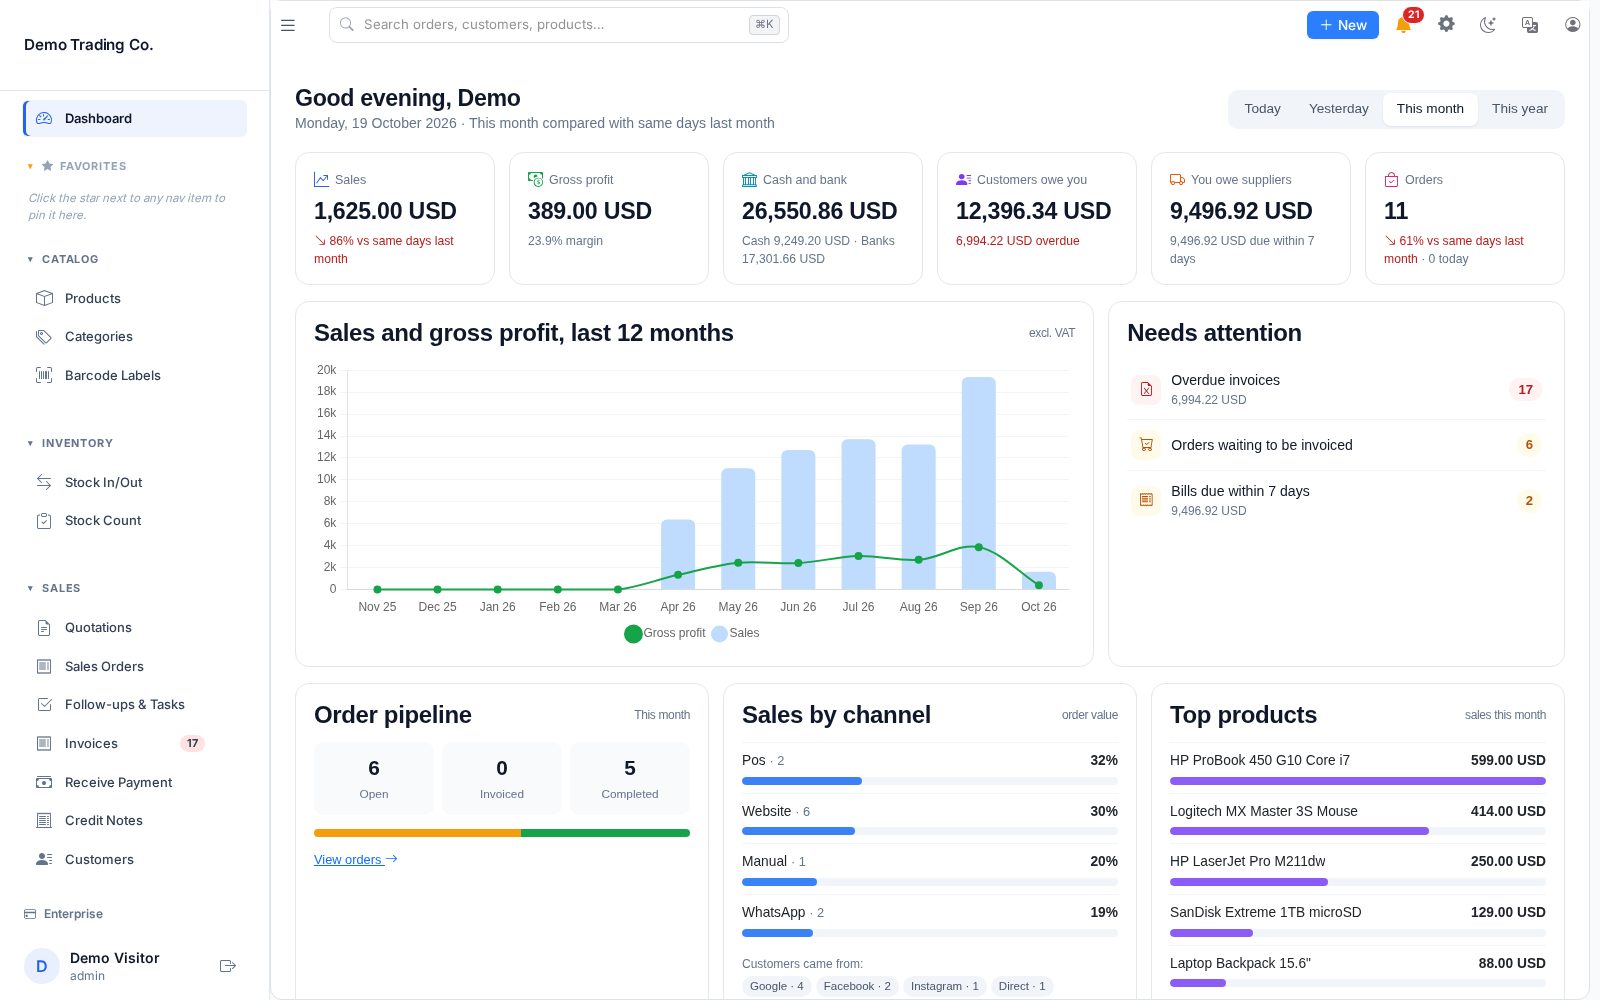Open the Enterprise plan link
This screenshot has width=1600, height=1000.
pos(64,914)
